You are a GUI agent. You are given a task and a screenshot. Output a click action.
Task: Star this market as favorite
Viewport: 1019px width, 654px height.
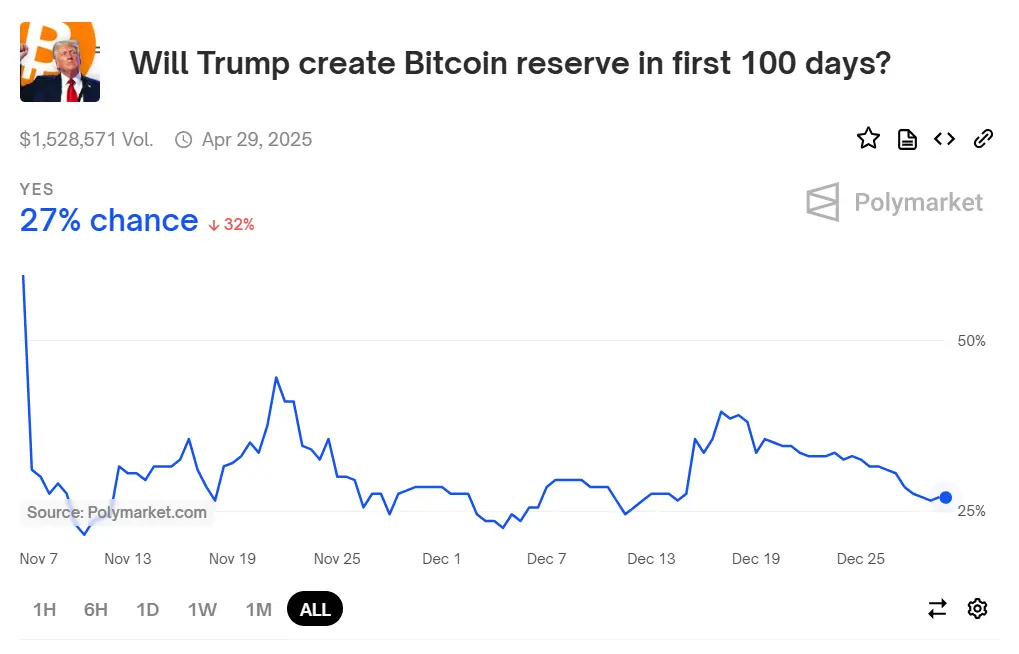pos(867,138)
